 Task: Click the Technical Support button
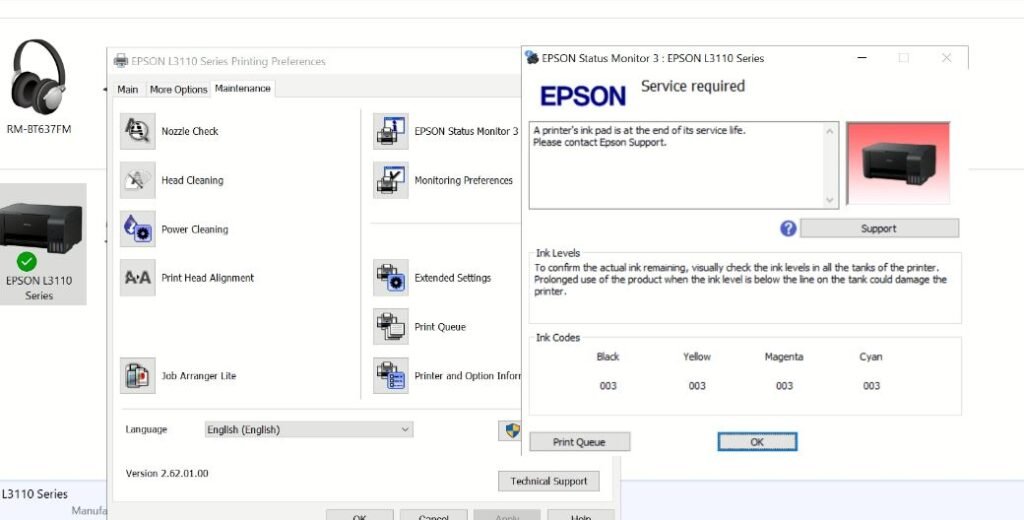coord(549,481)
